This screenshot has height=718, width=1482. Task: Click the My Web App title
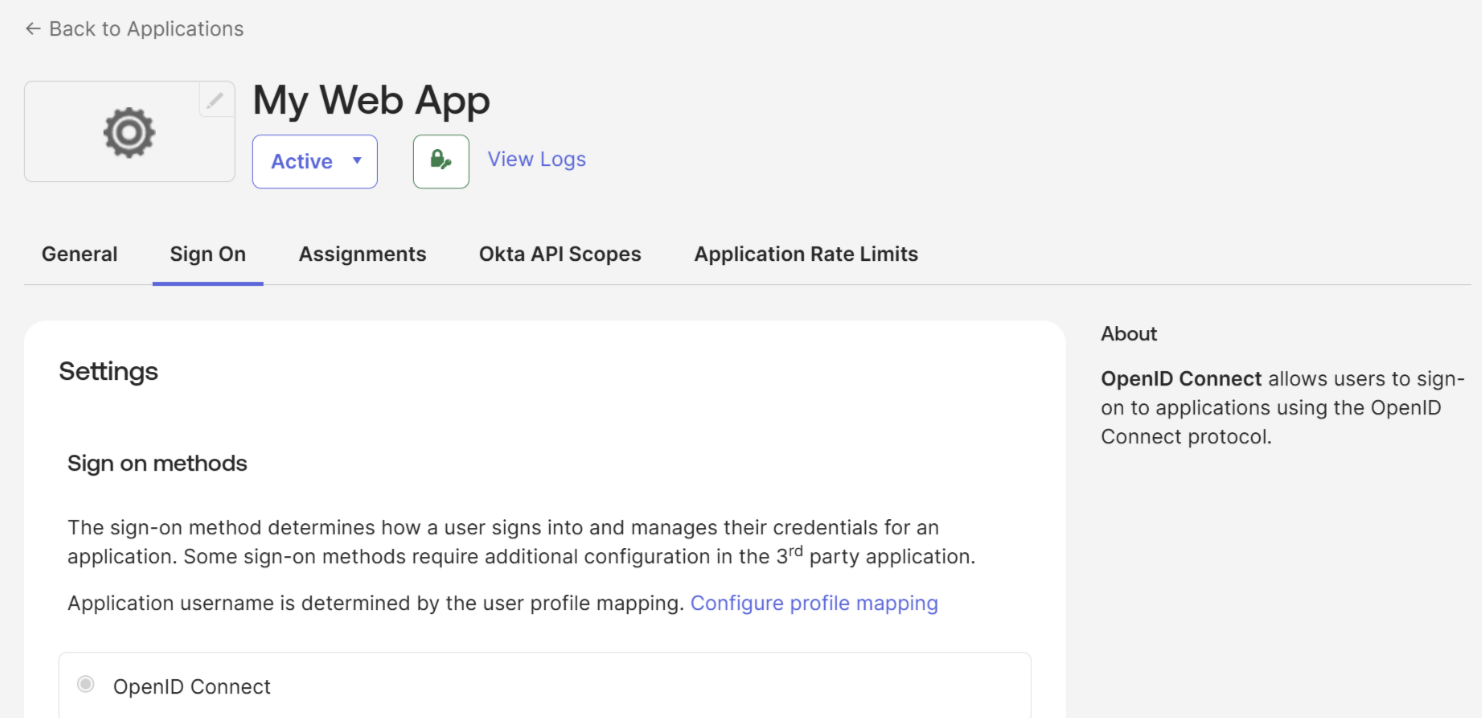pos(371,100)
